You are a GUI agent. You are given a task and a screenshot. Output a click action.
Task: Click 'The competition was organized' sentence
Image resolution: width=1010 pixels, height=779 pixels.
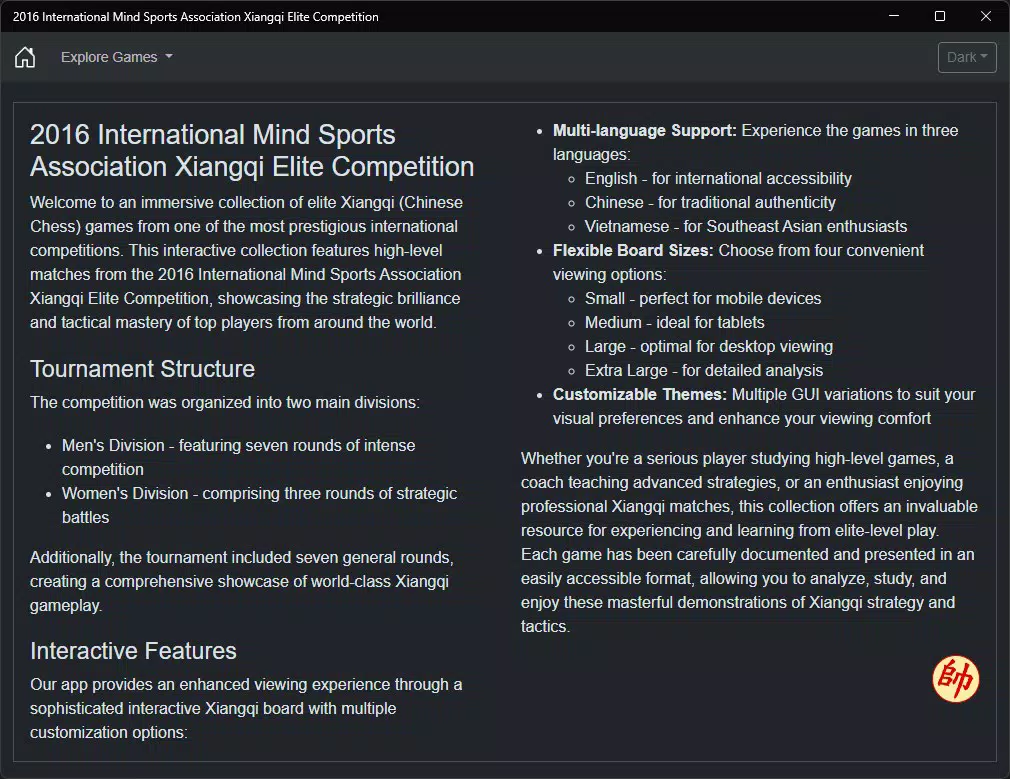pos(225,403)
